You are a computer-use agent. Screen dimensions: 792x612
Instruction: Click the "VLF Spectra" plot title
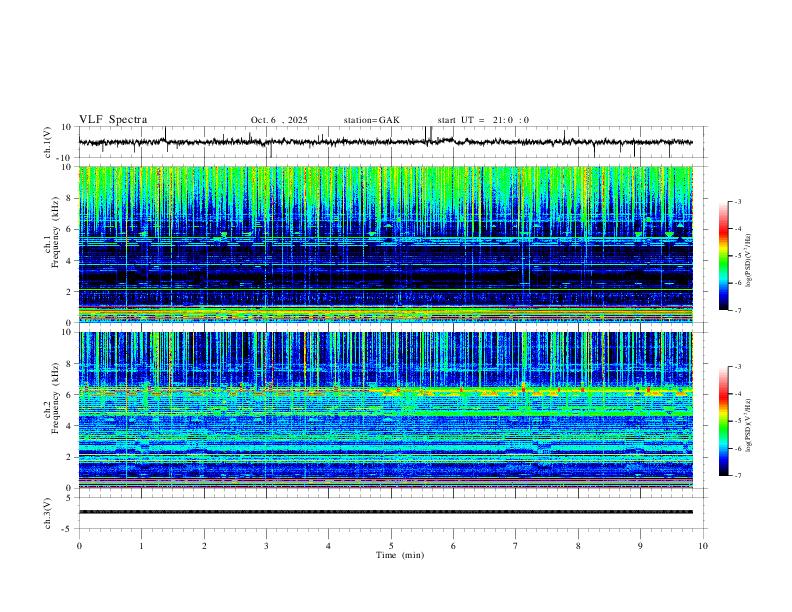[x=113, y=120]
